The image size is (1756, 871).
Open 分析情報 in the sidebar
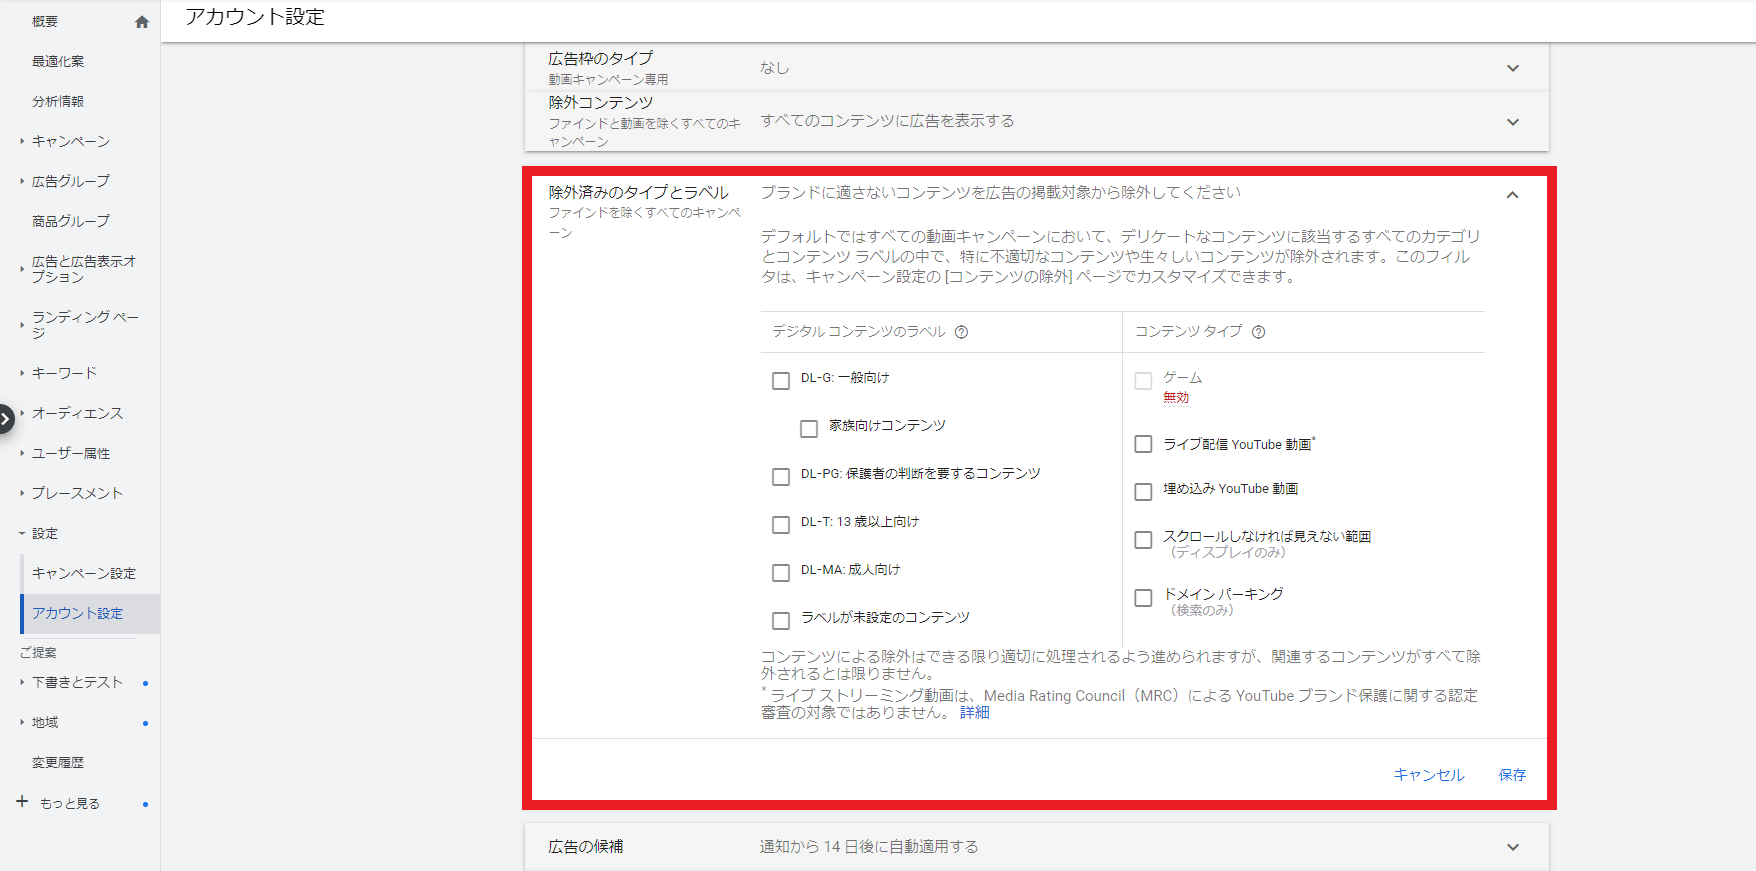pos(58,101)
